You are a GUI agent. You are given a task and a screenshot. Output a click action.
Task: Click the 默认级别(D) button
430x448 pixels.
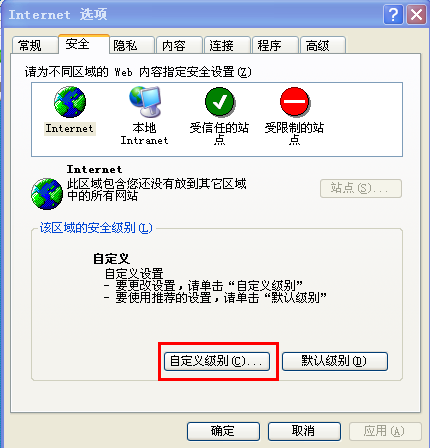335,361
